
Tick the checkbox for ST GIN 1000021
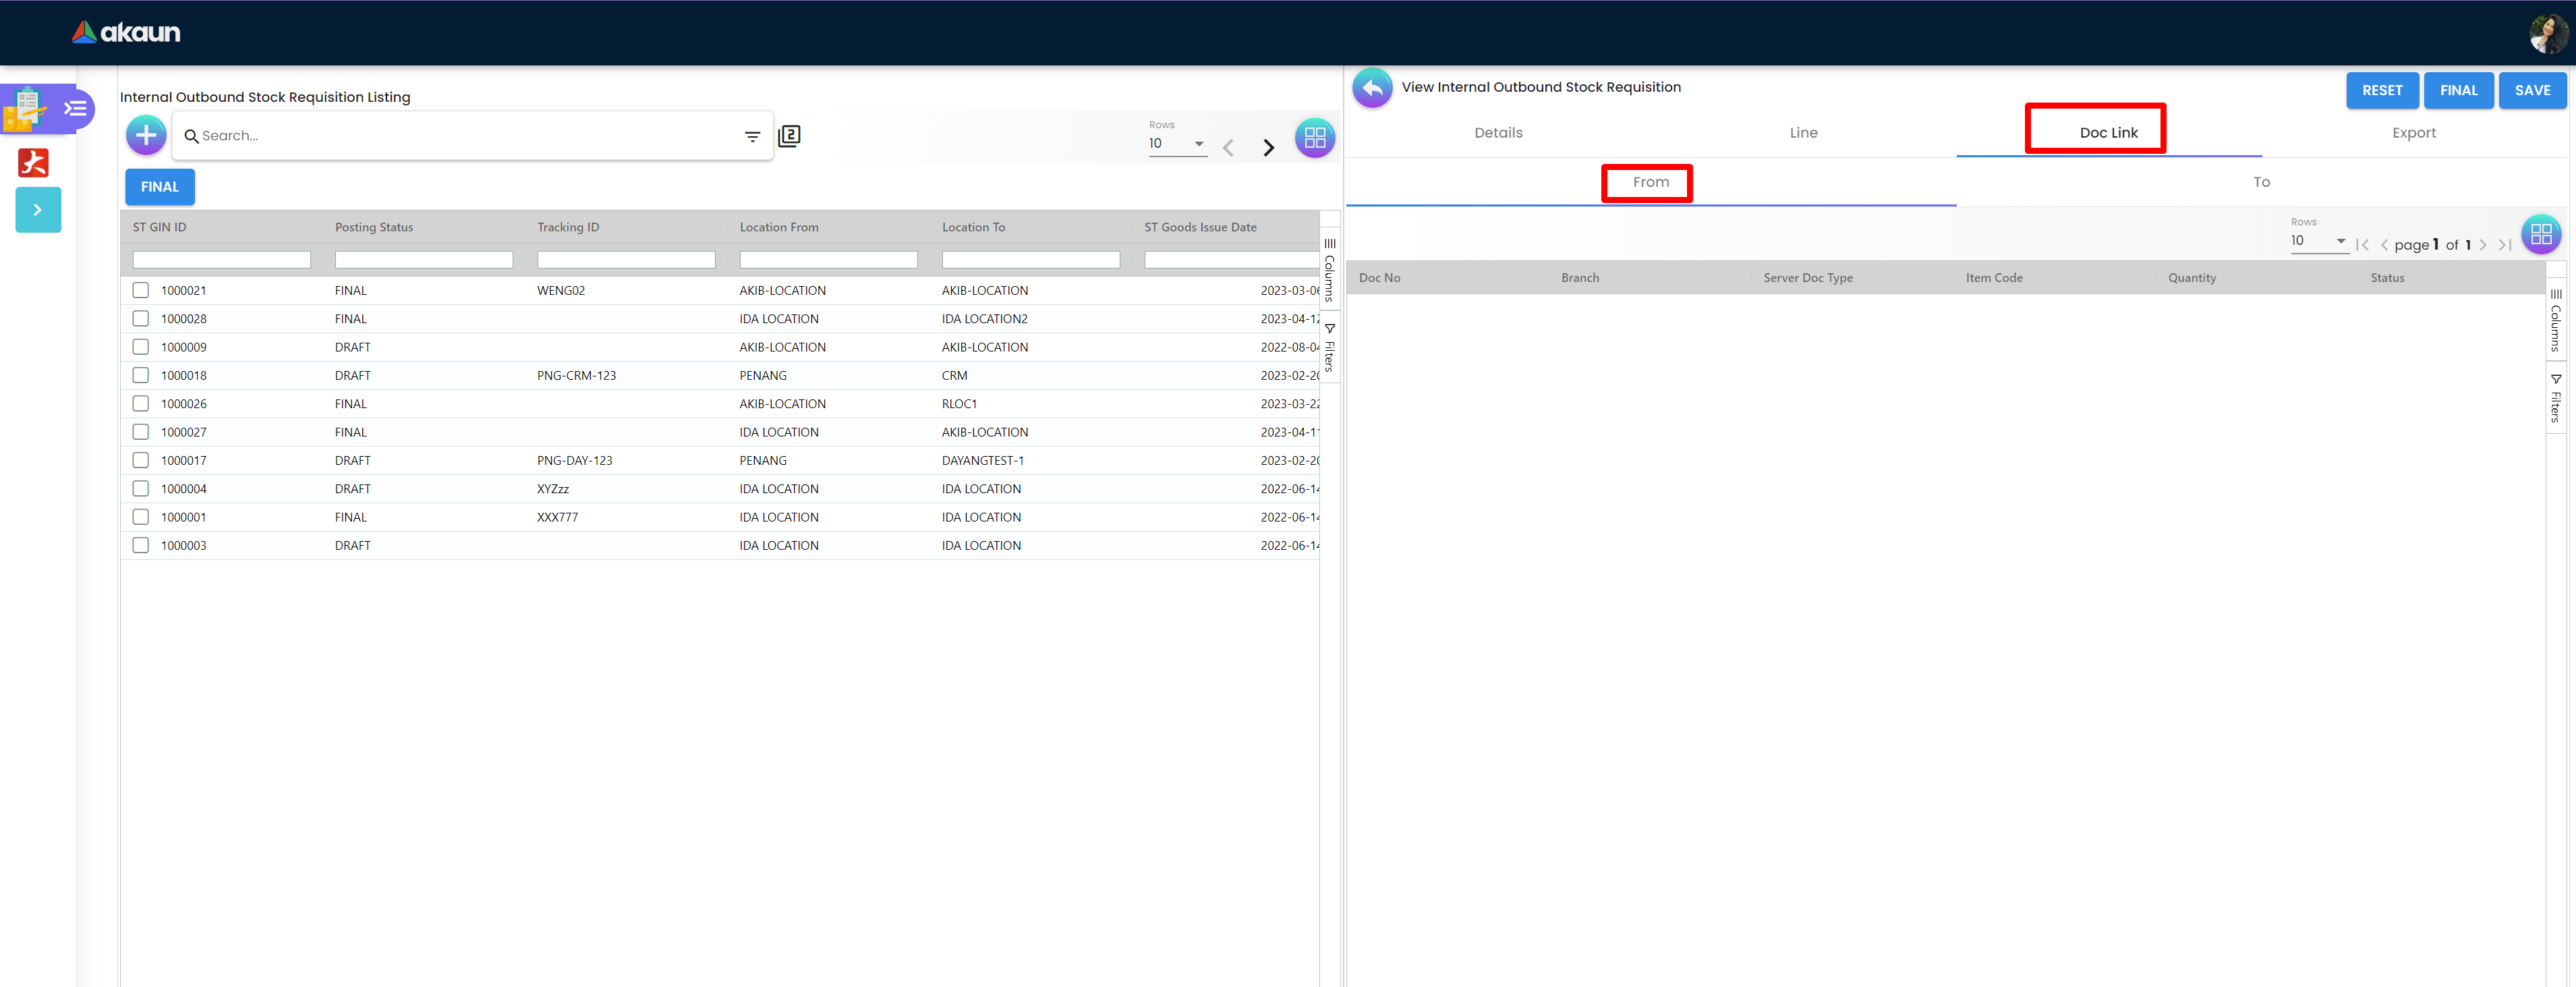pyautogui.click(x=141, y=290)
